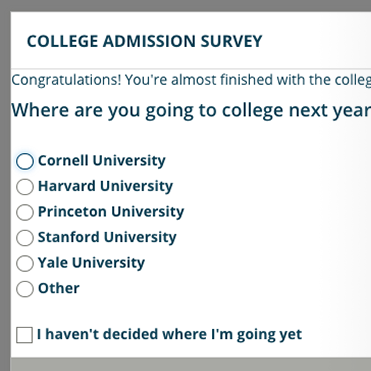Click the gray footer bar below the survey form
Screen dimensions: 371x371
[x=191, y=364]
